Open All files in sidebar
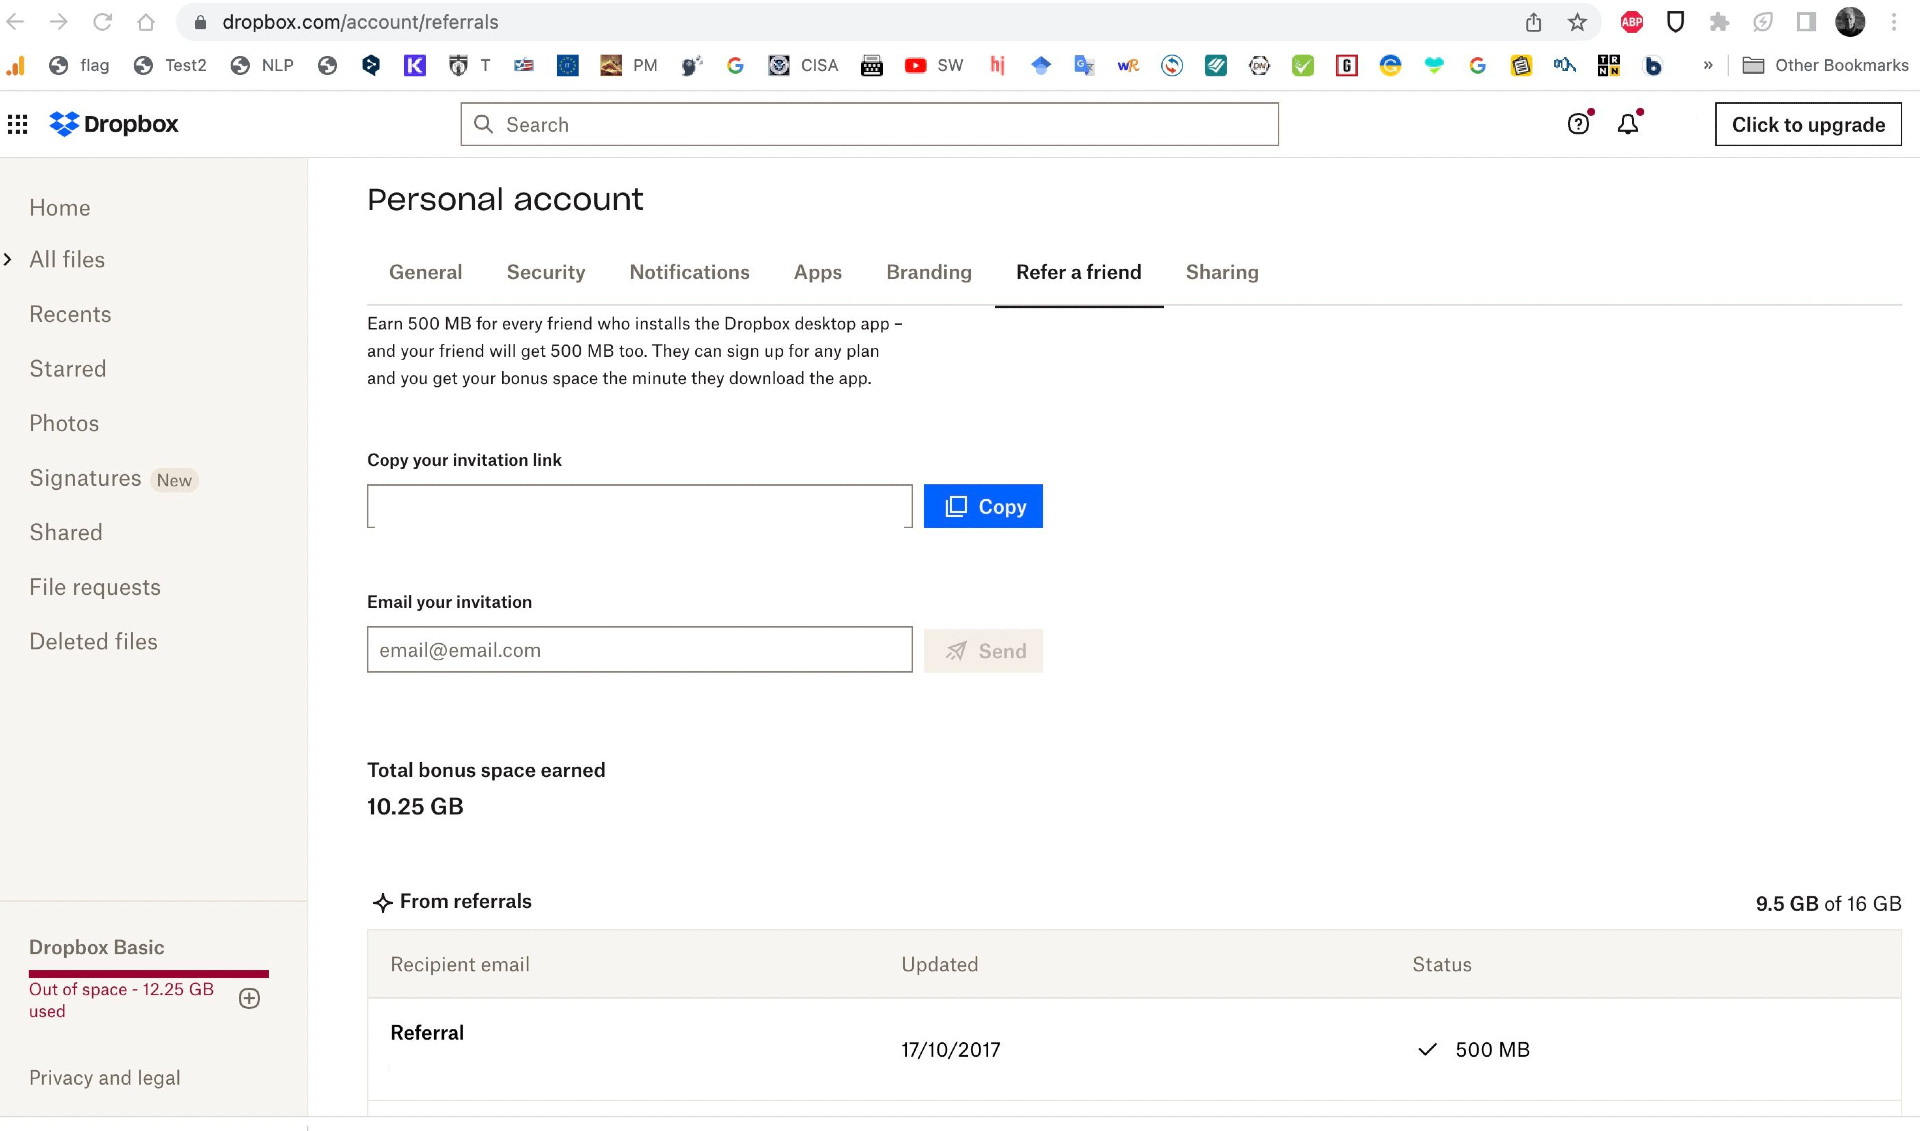Image resolution: width=1920 pixels, height=1131 pixels. [67, 260]
